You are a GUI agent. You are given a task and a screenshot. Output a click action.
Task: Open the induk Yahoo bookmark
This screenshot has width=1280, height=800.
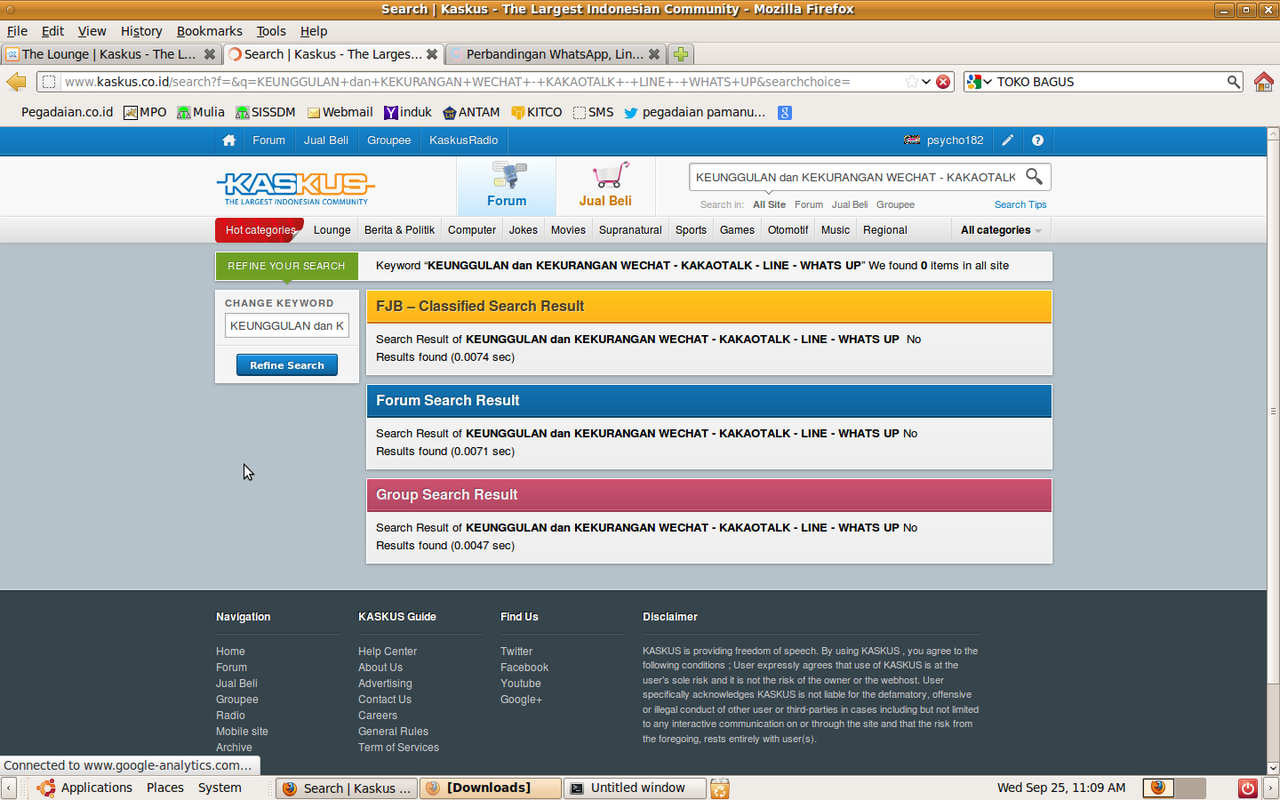[x=407, y=112]
